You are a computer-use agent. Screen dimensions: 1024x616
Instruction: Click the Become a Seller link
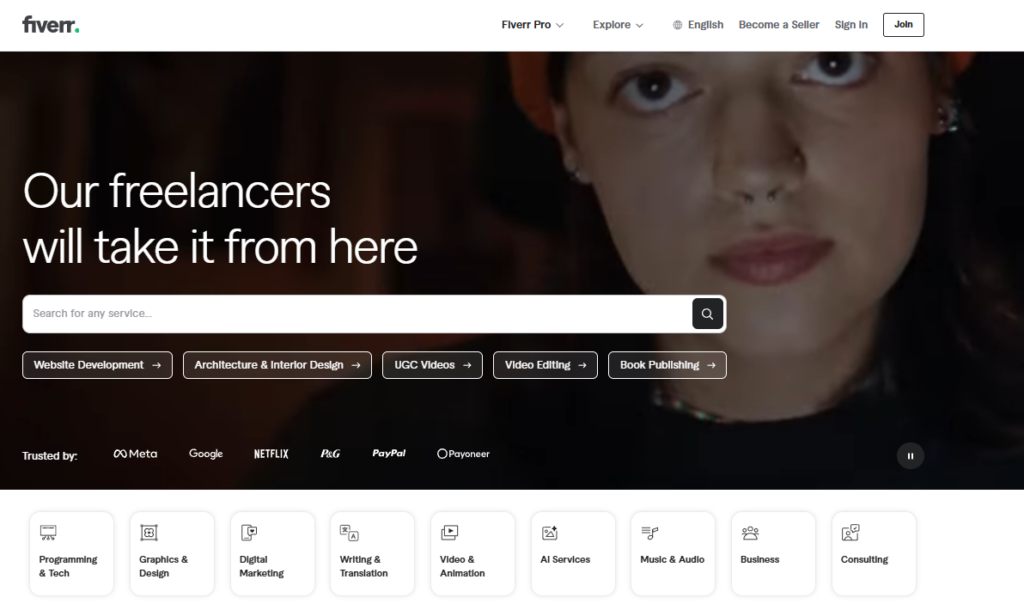pos(778,25)
